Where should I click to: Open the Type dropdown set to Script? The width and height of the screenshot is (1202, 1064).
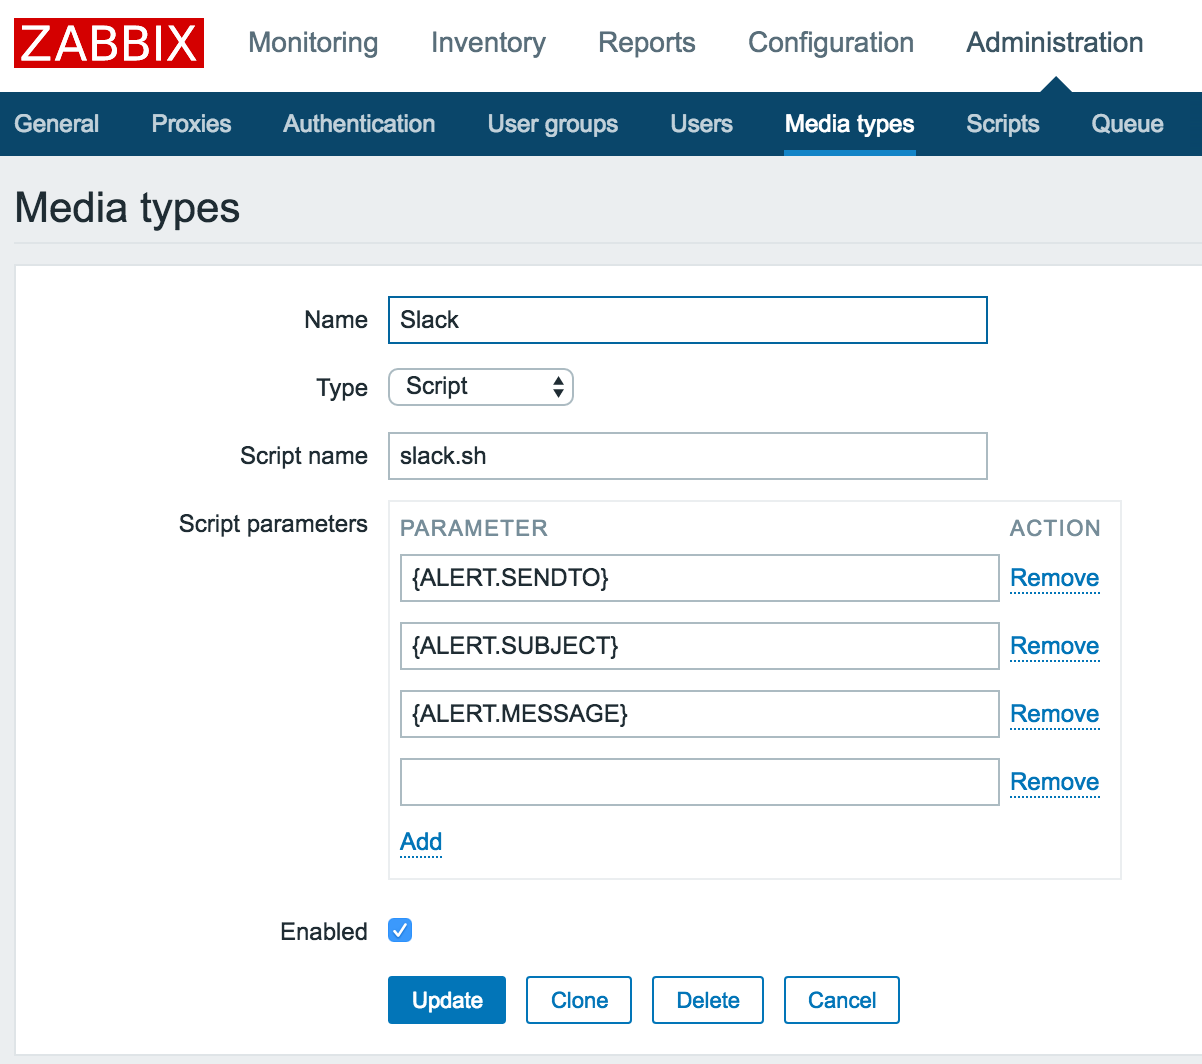[481, 387]
